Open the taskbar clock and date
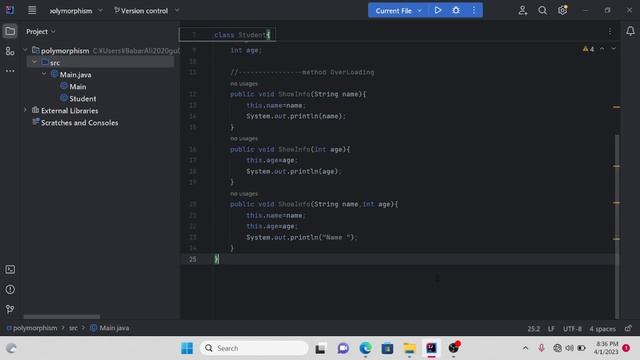Screen dimensions: 640x360 [x=607, y=348]
